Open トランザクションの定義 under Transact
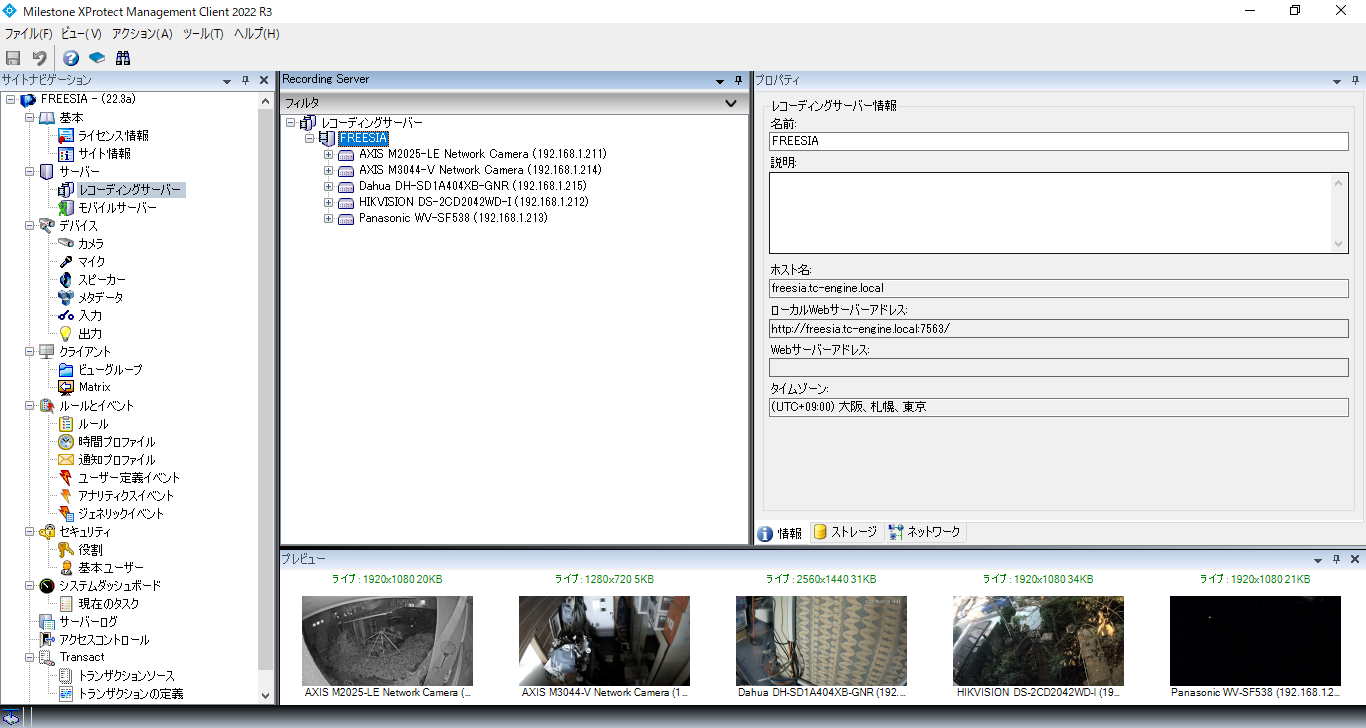This screenshot has height=728, width=1366. coord(131,694)
